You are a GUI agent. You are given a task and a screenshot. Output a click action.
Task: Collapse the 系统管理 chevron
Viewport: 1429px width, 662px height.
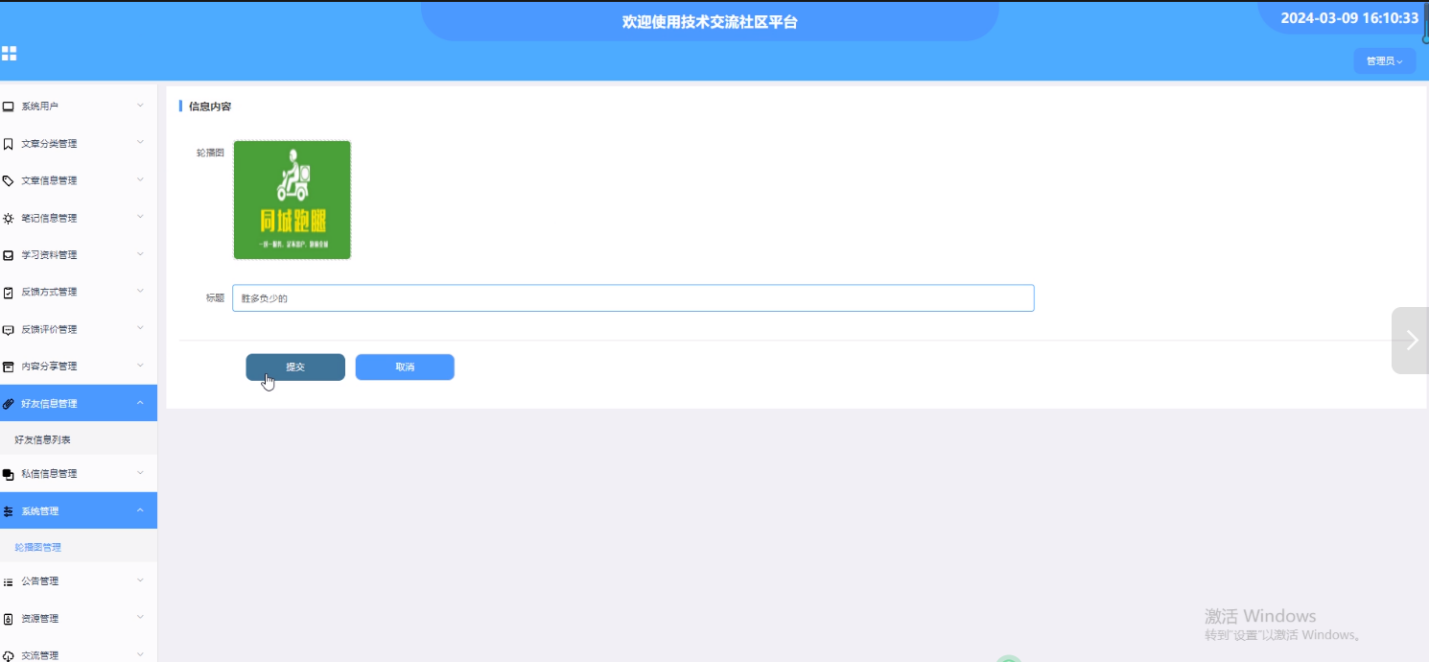[x=140, y=510]
